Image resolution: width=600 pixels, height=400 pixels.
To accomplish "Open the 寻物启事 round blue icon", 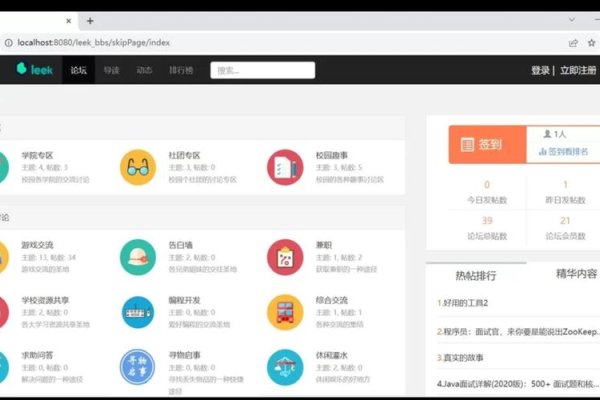I will pyautogui.click(x=137, y=367).
